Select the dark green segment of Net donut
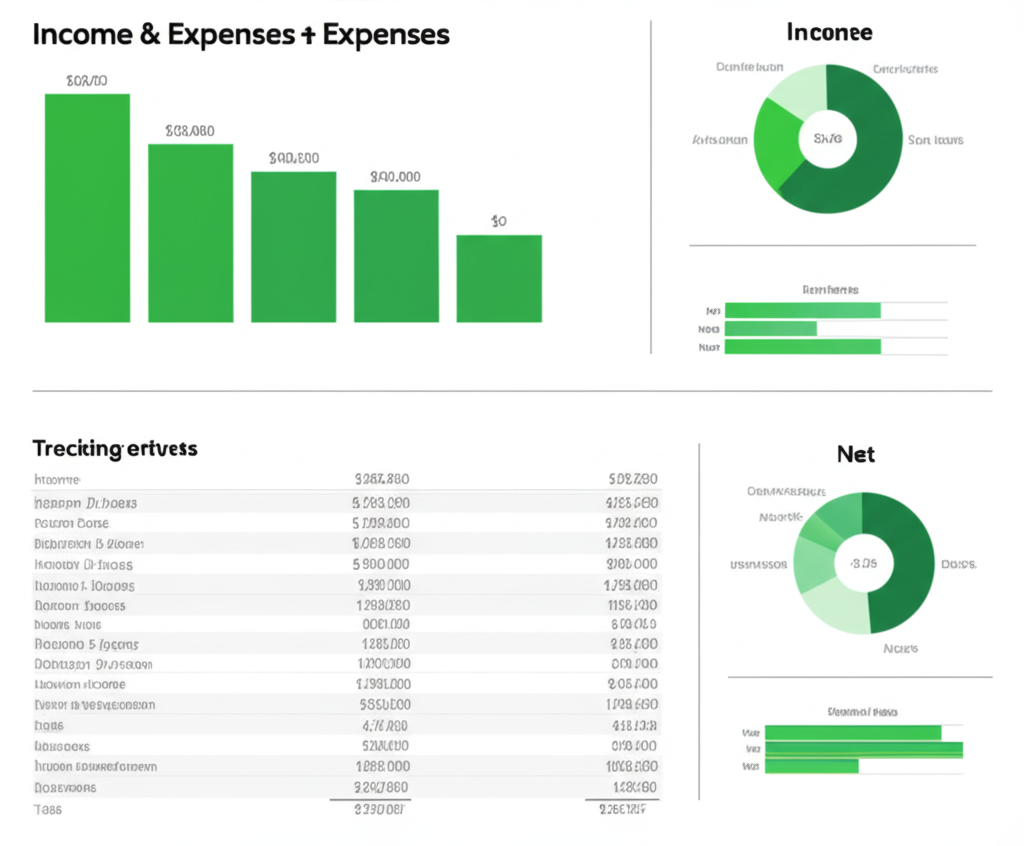 900,560
